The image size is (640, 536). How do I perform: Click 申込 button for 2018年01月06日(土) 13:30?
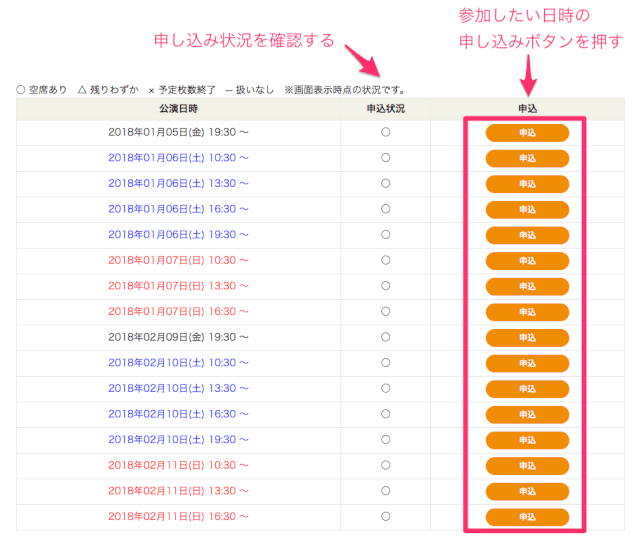[x=527, y=184]
